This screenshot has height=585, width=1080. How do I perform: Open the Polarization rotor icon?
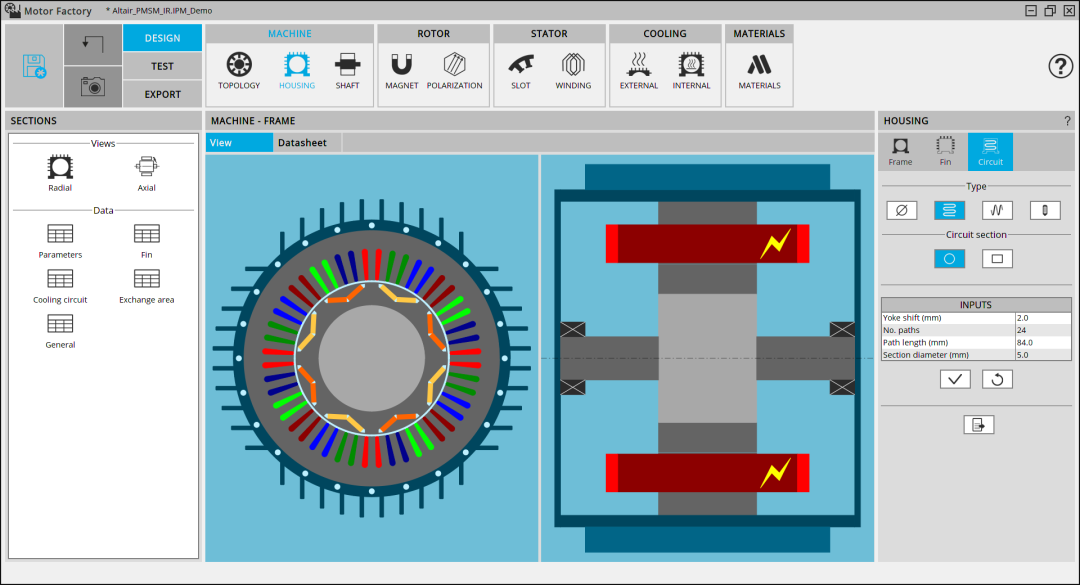coord(455,70)
